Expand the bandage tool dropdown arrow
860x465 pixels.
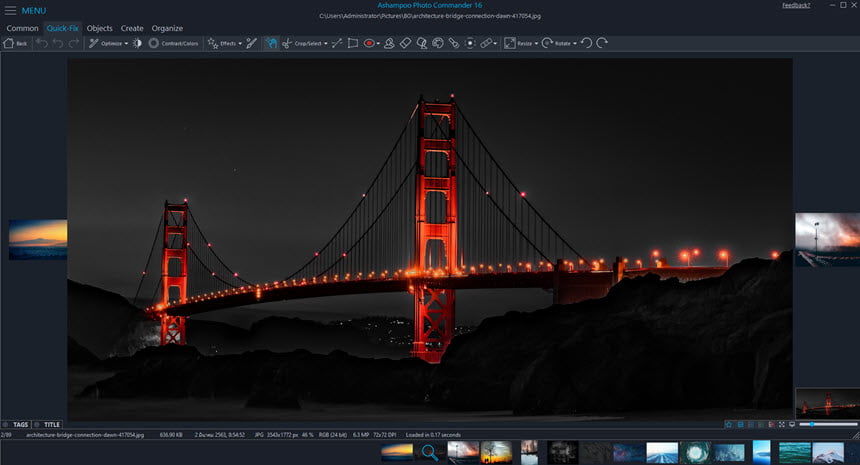click(x=495, y=43)
